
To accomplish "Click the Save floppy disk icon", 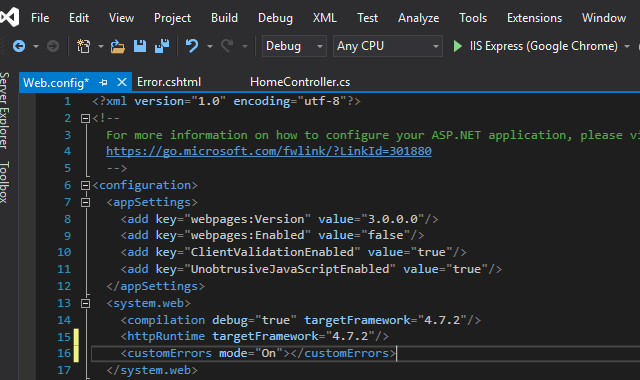I will point(140,46).
